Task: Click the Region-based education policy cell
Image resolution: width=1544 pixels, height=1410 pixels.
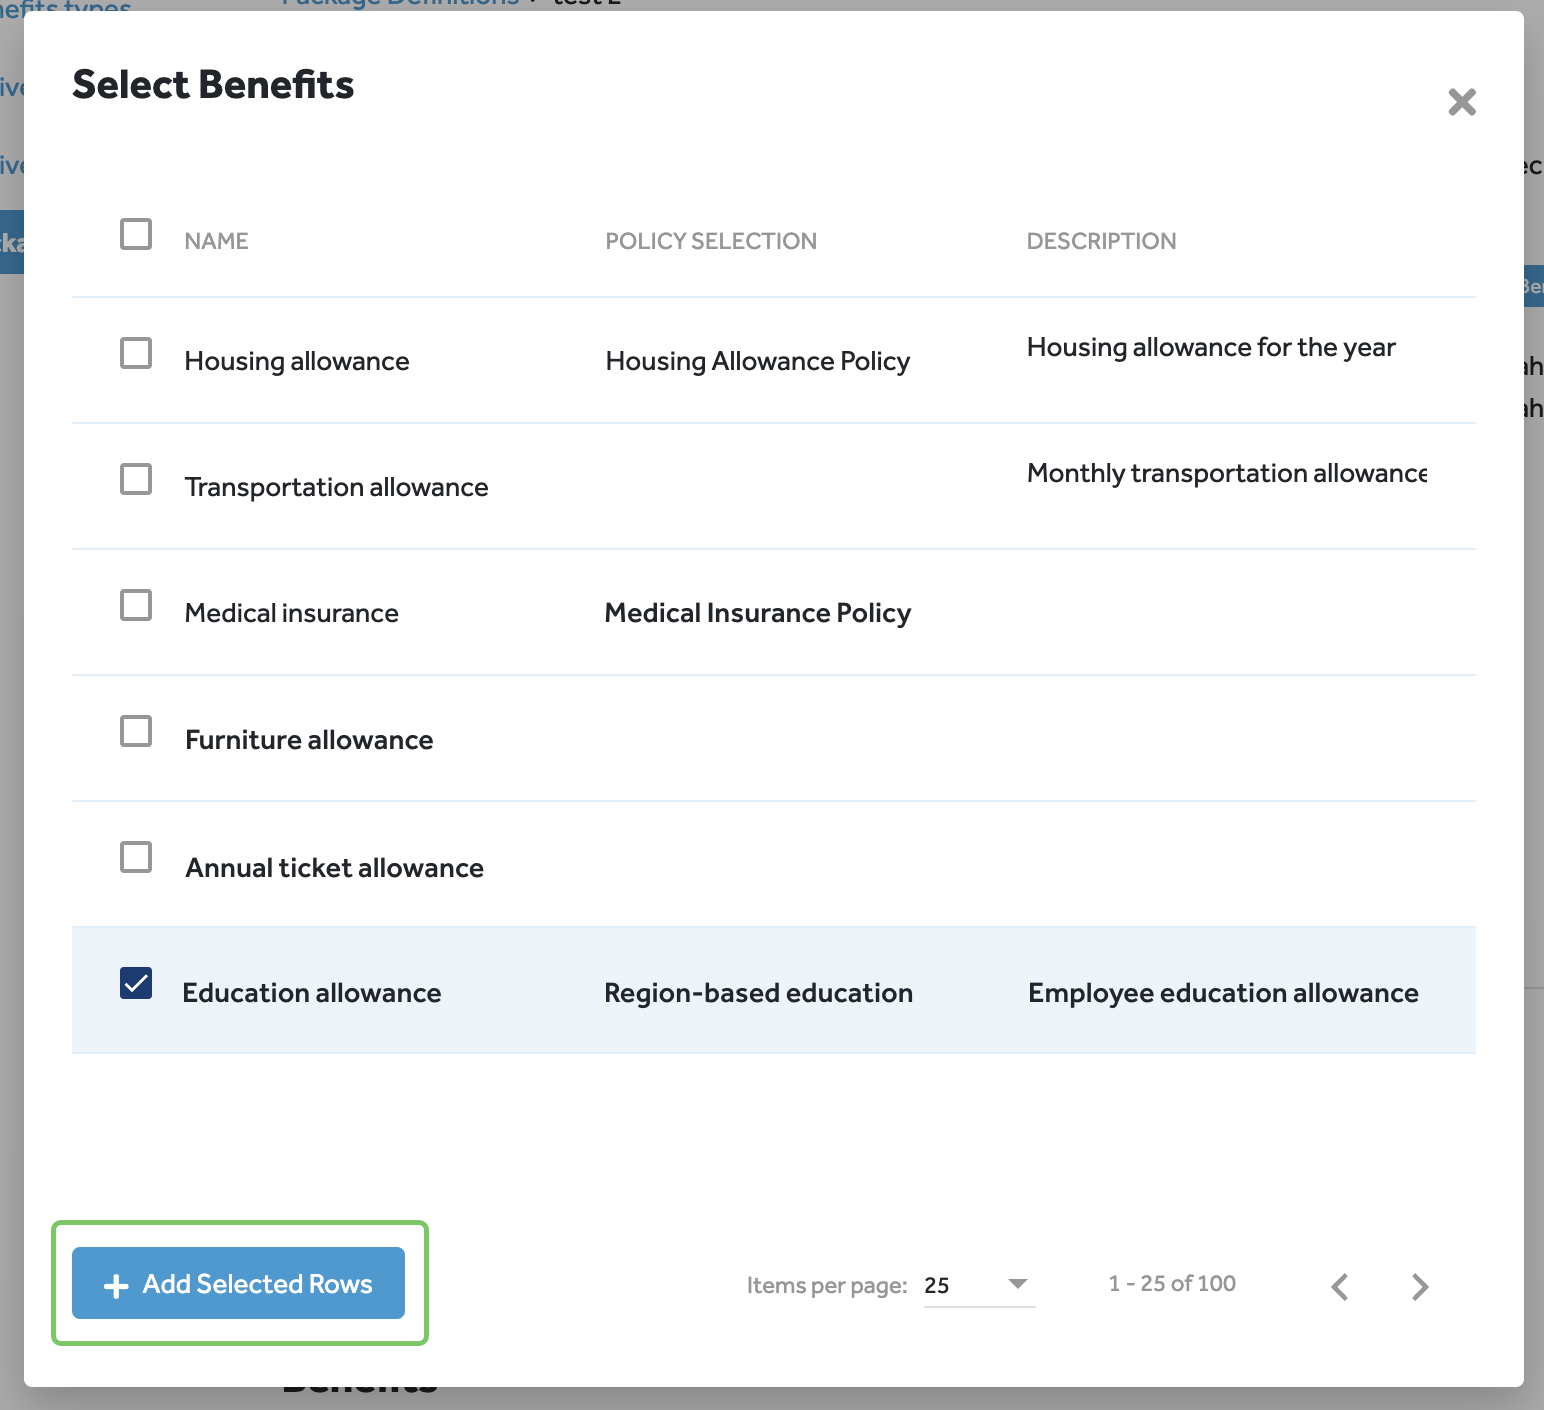Action: pyautogui.click(x=758, y=993)
